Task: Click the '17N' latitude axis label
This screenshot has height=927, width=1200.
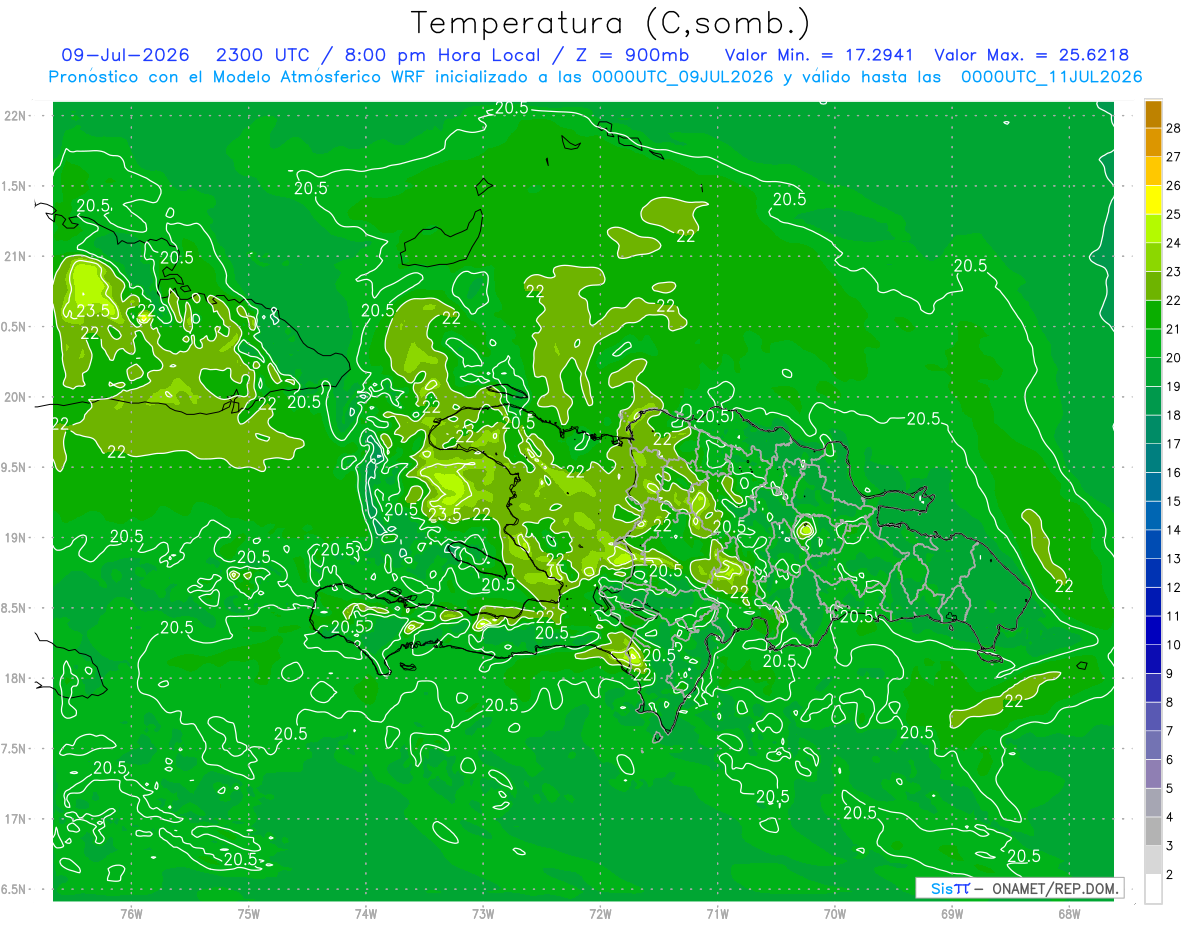Action: [x=15, y=819]
